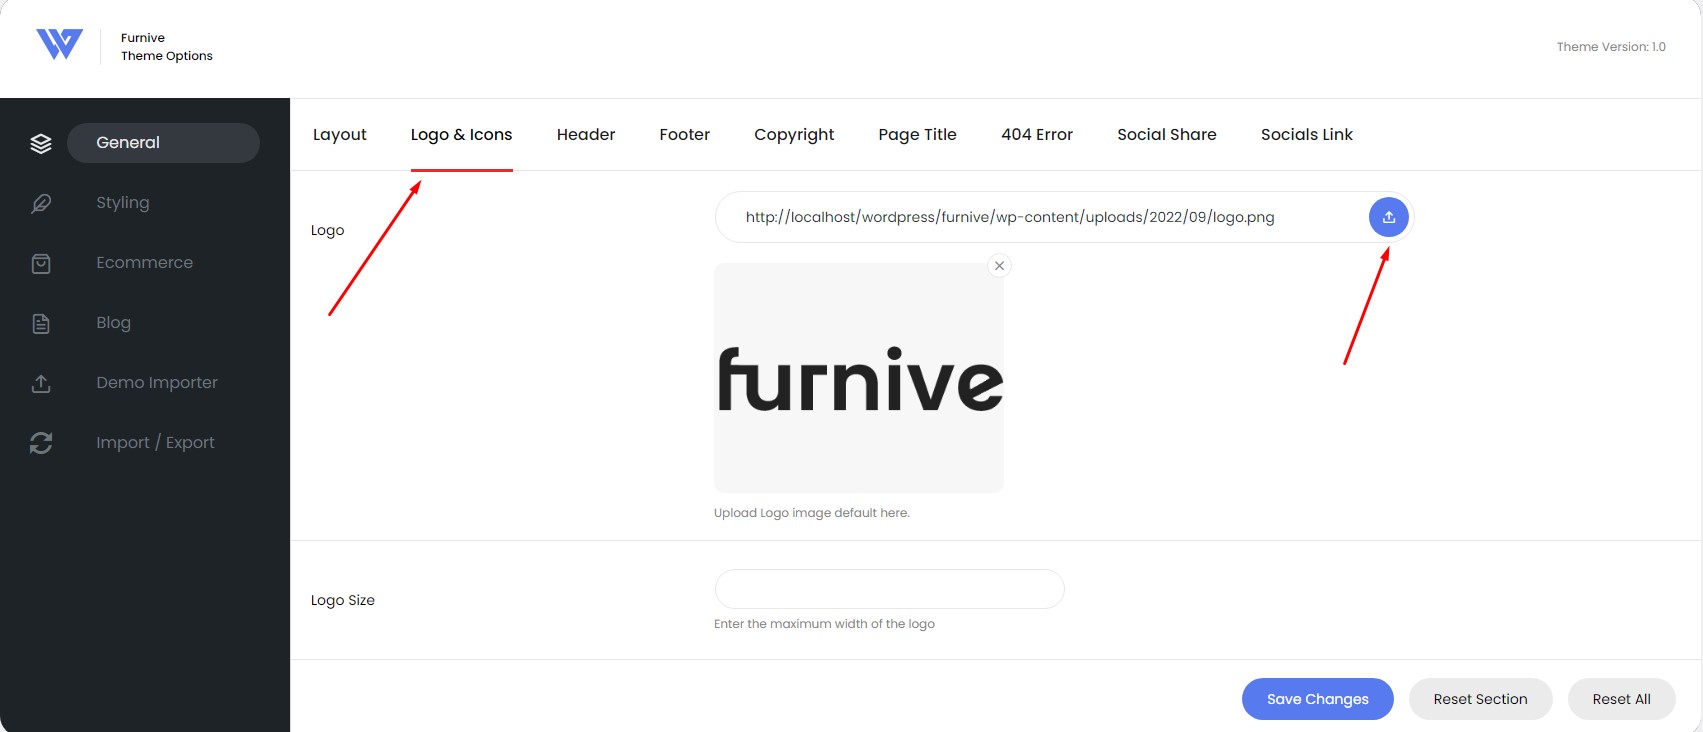
Task: Open the Socials Link tab
Action: [1307, 135]
